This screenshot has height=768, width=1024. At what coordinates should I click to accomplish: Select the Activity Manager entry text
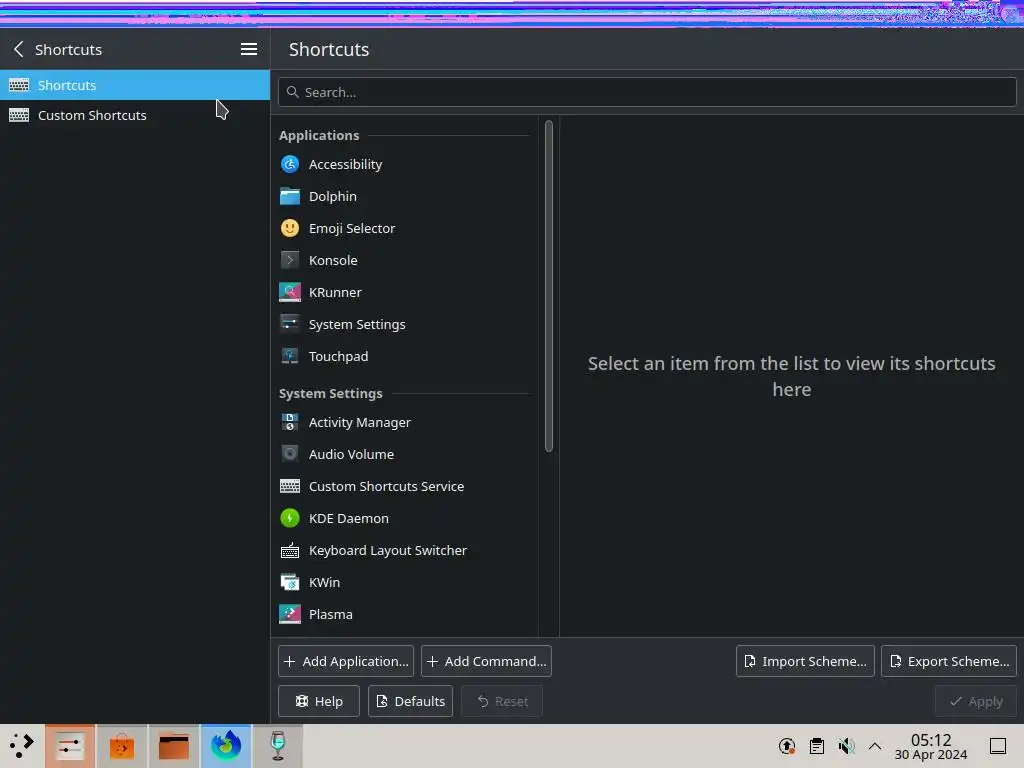coord(359,423)
